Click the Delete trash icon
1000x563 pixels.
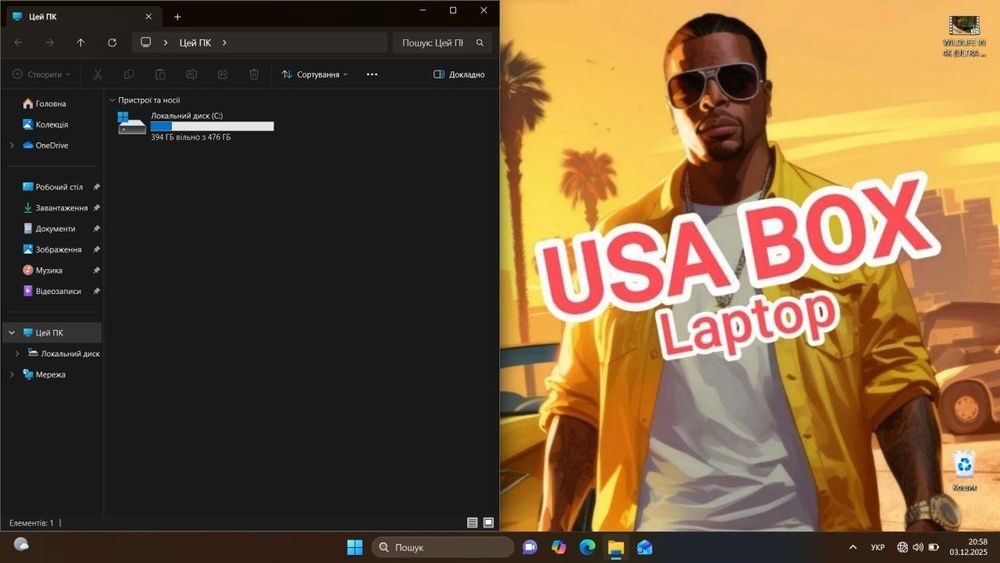point(254,75)
